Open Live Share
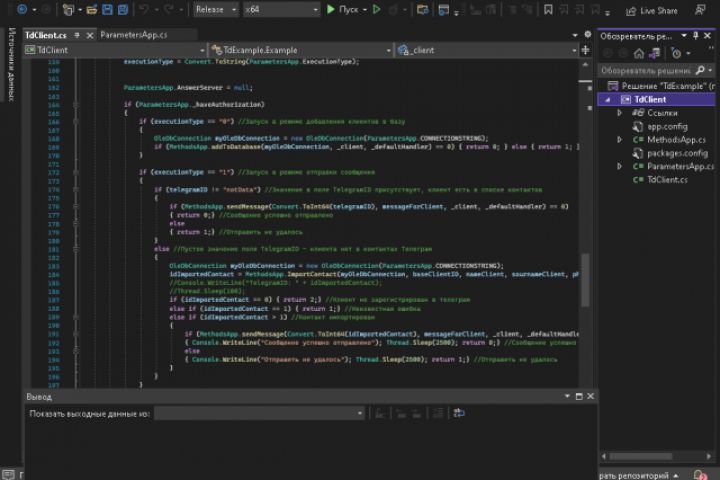This screenshot has height=480, width=720. 652,11
